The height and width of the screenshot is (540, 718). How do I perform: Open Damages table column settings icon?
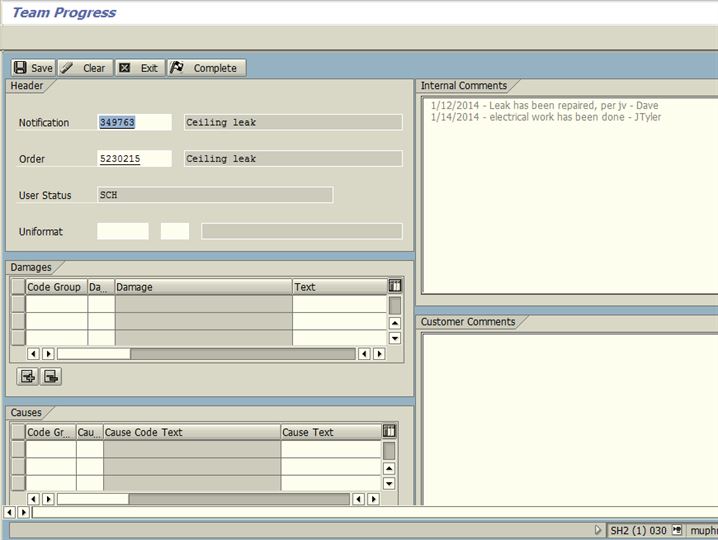click(x=395, y=287)
